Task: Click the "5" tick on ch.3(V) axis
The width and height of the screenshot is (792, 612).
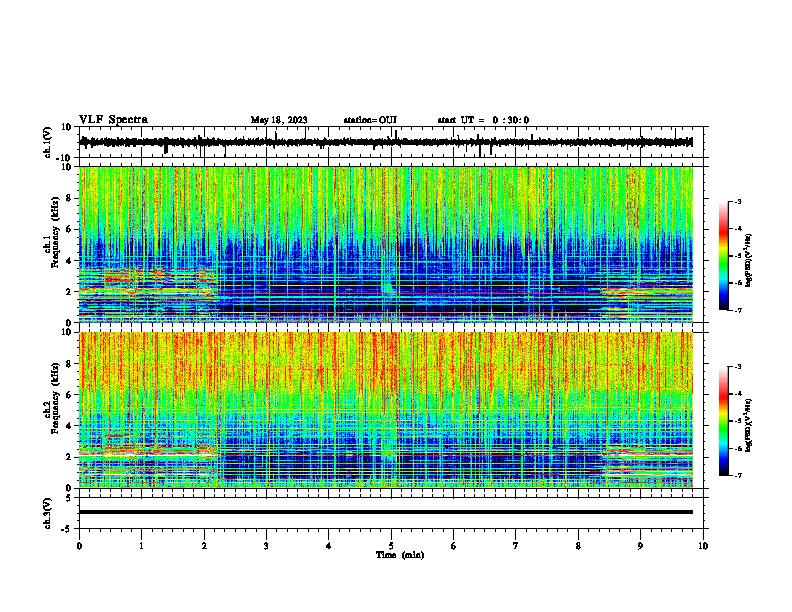Action: pyautogui.click(x=69, y=498)
